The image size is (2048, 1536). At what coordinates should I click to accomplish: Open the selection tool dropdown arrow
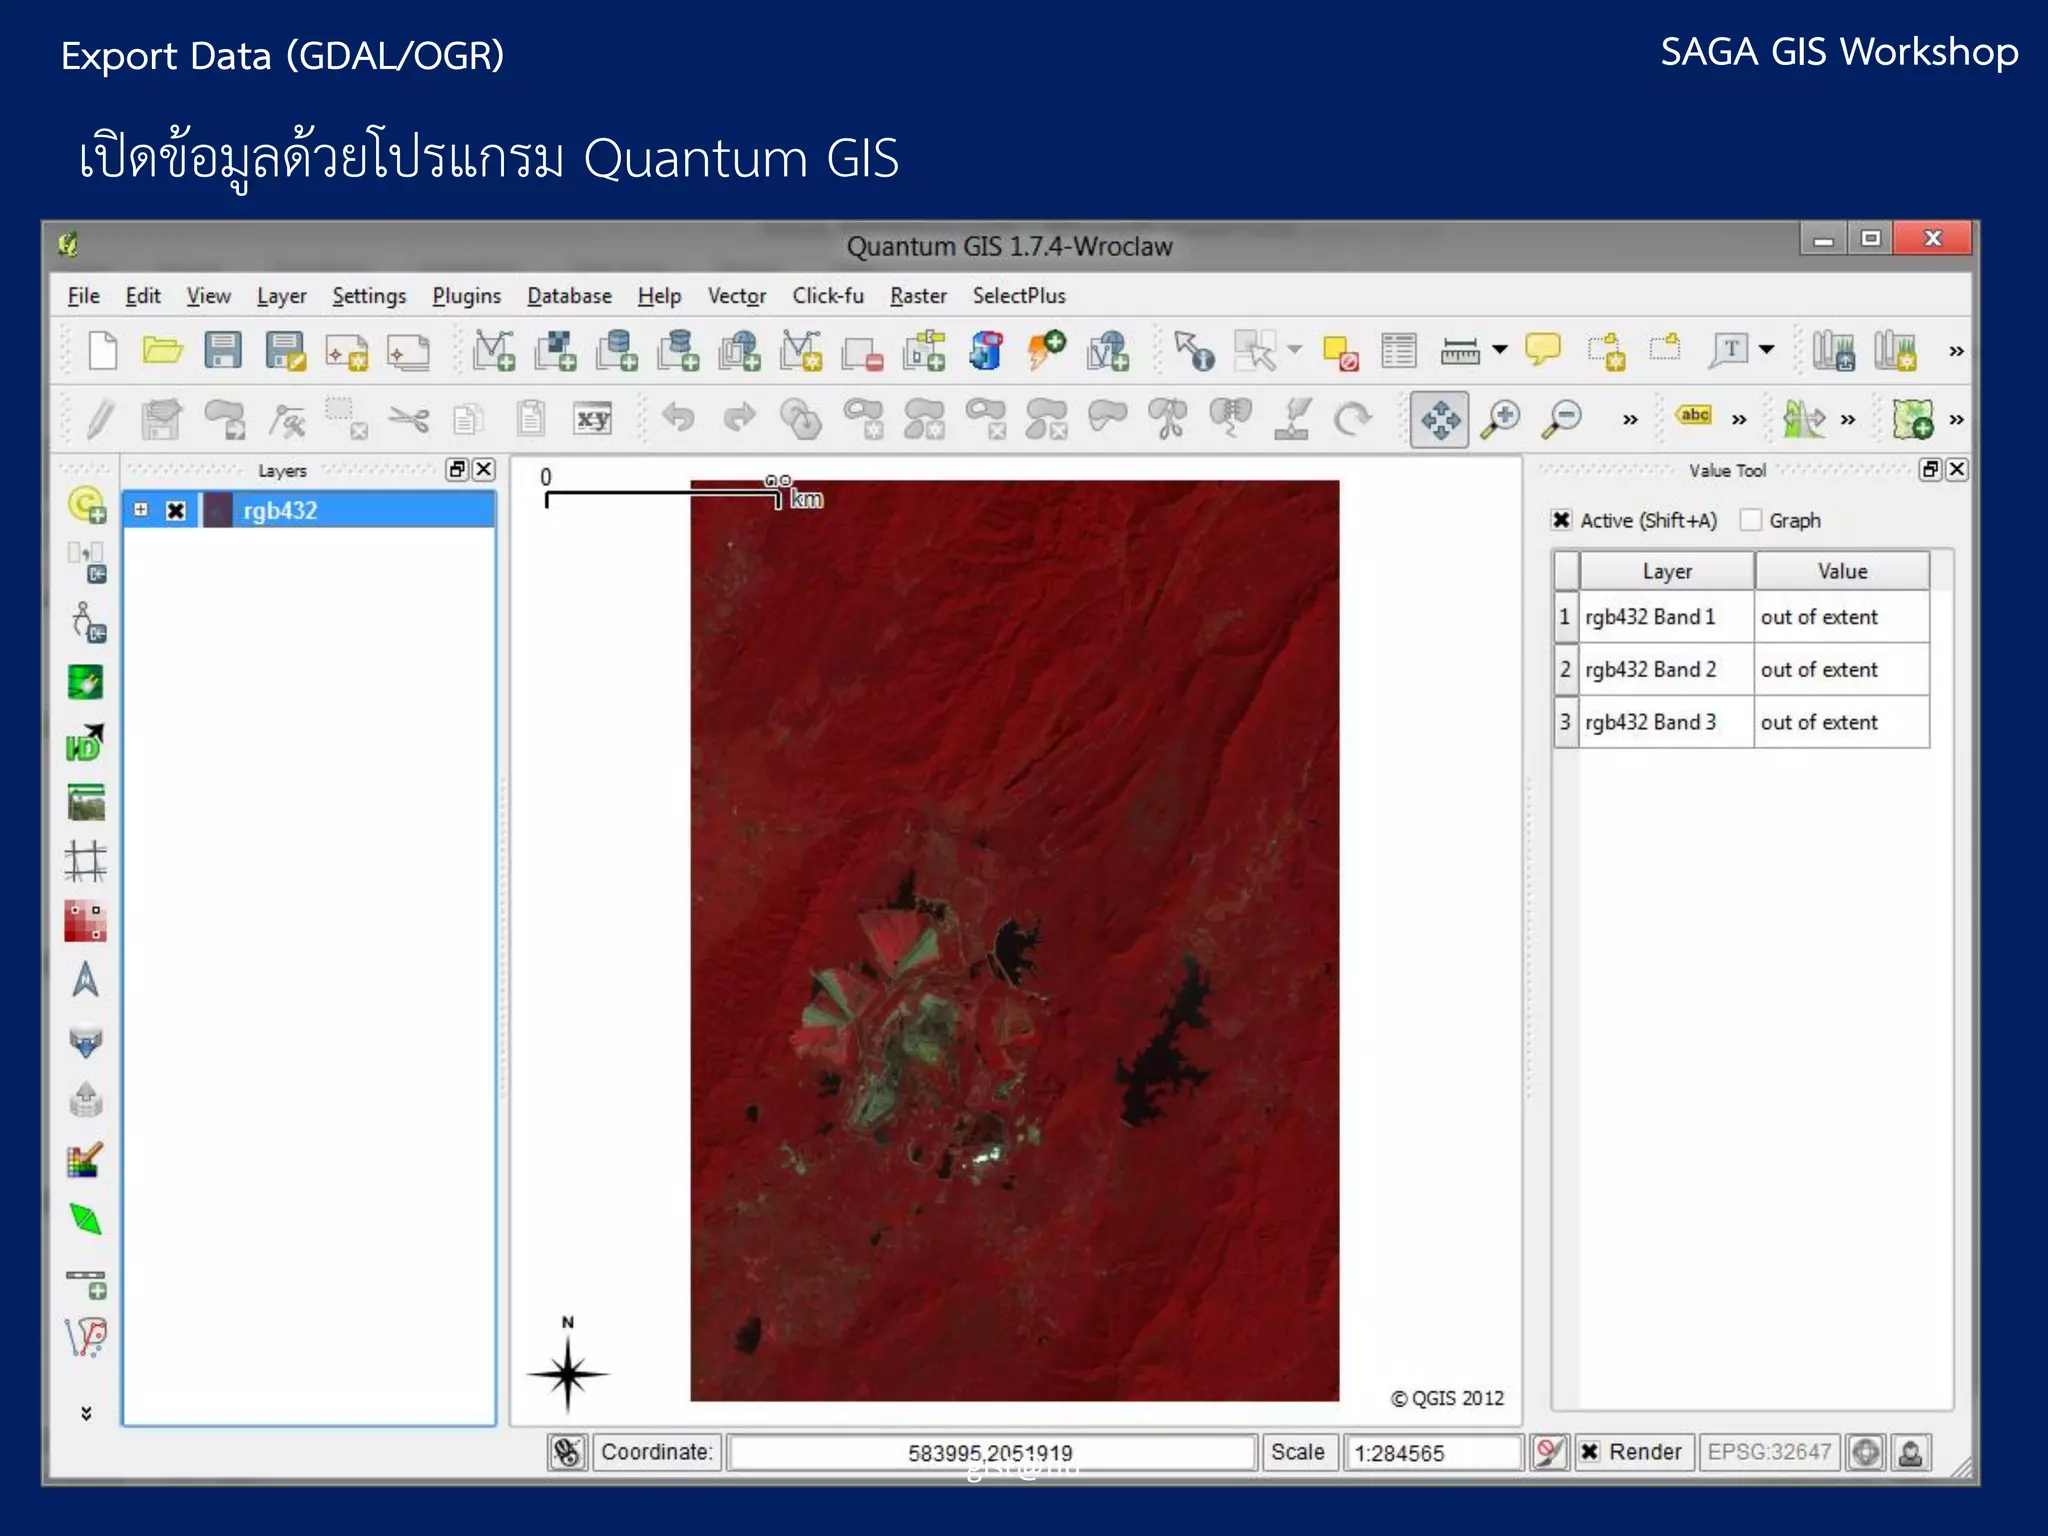[x=1295, y=350]
